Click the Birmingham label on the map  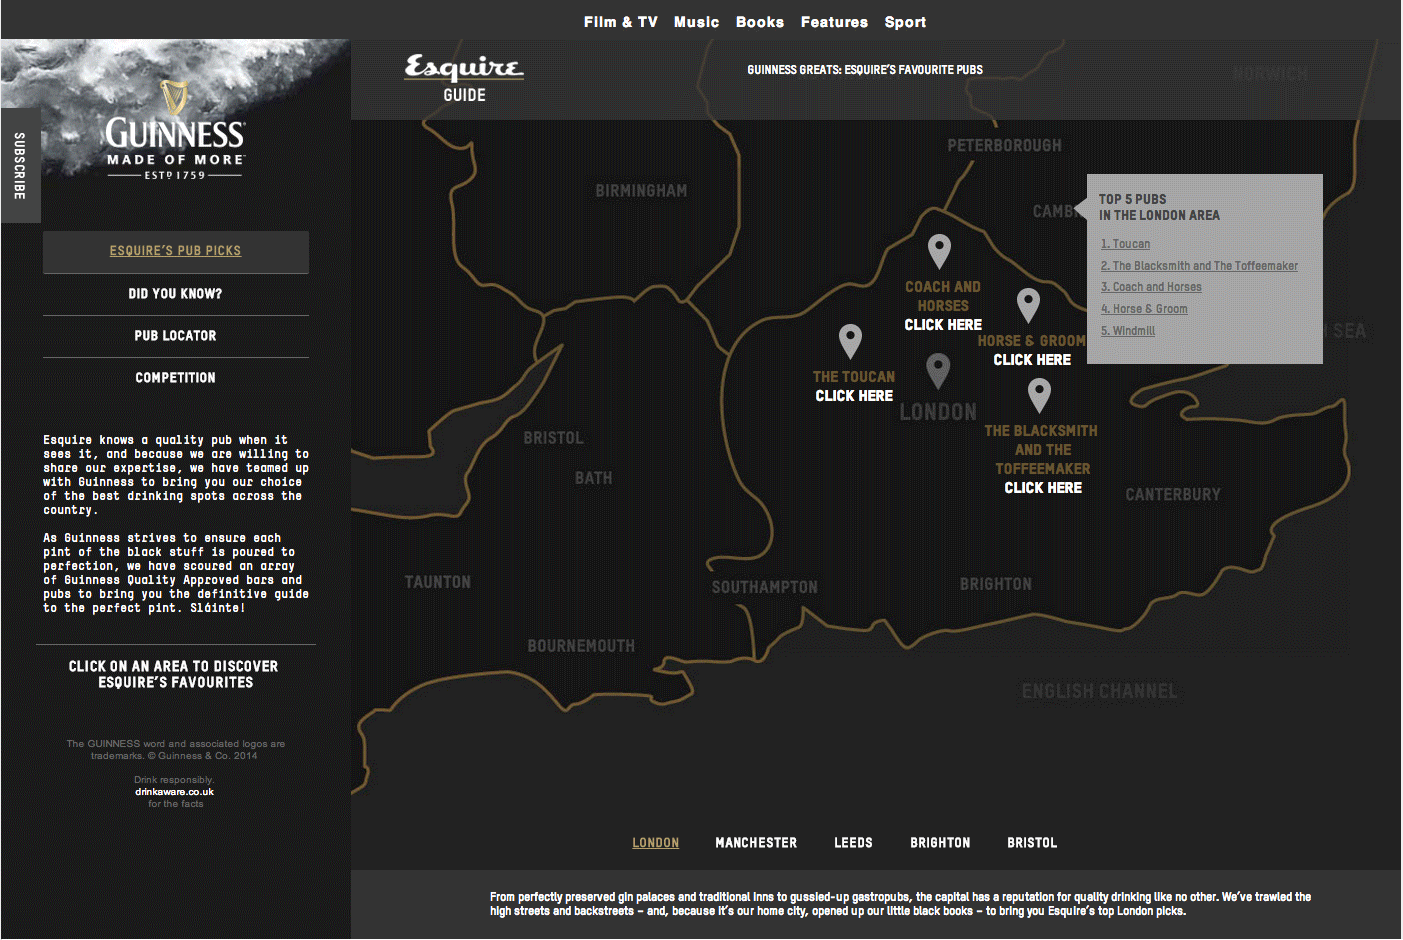coord(641,191)
